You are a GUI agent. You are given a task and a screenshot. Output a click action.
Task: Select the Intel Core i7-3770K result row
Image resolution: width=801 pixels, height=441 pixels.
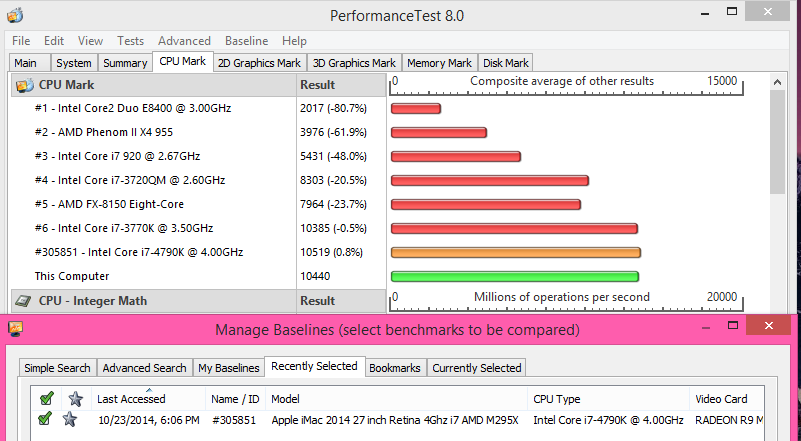pyautogui.click(x=135, y=228)
